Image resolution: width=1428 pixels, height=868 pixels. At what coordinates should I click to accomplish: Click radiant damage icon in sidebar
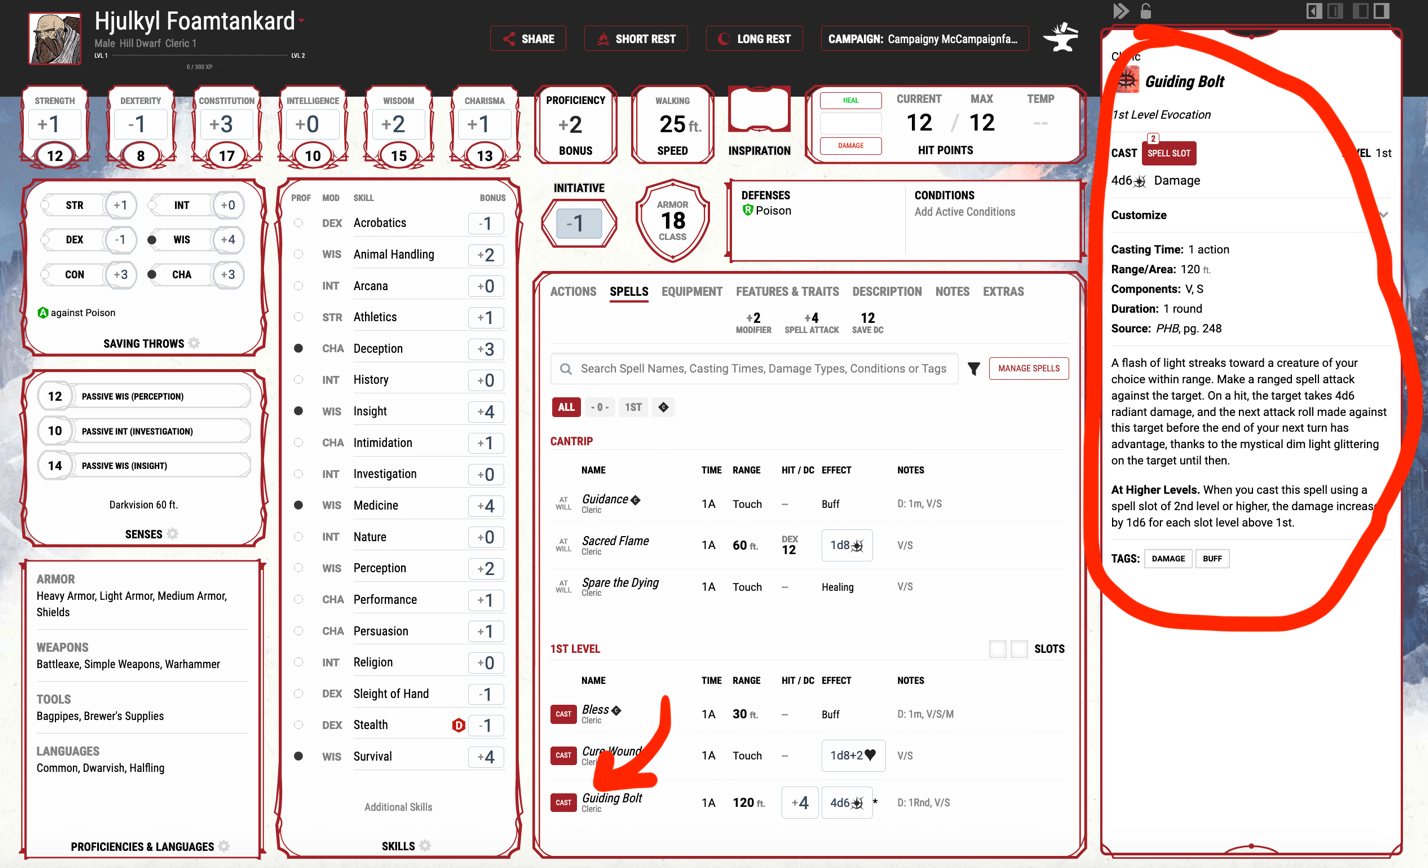[x=1140, y=182]
